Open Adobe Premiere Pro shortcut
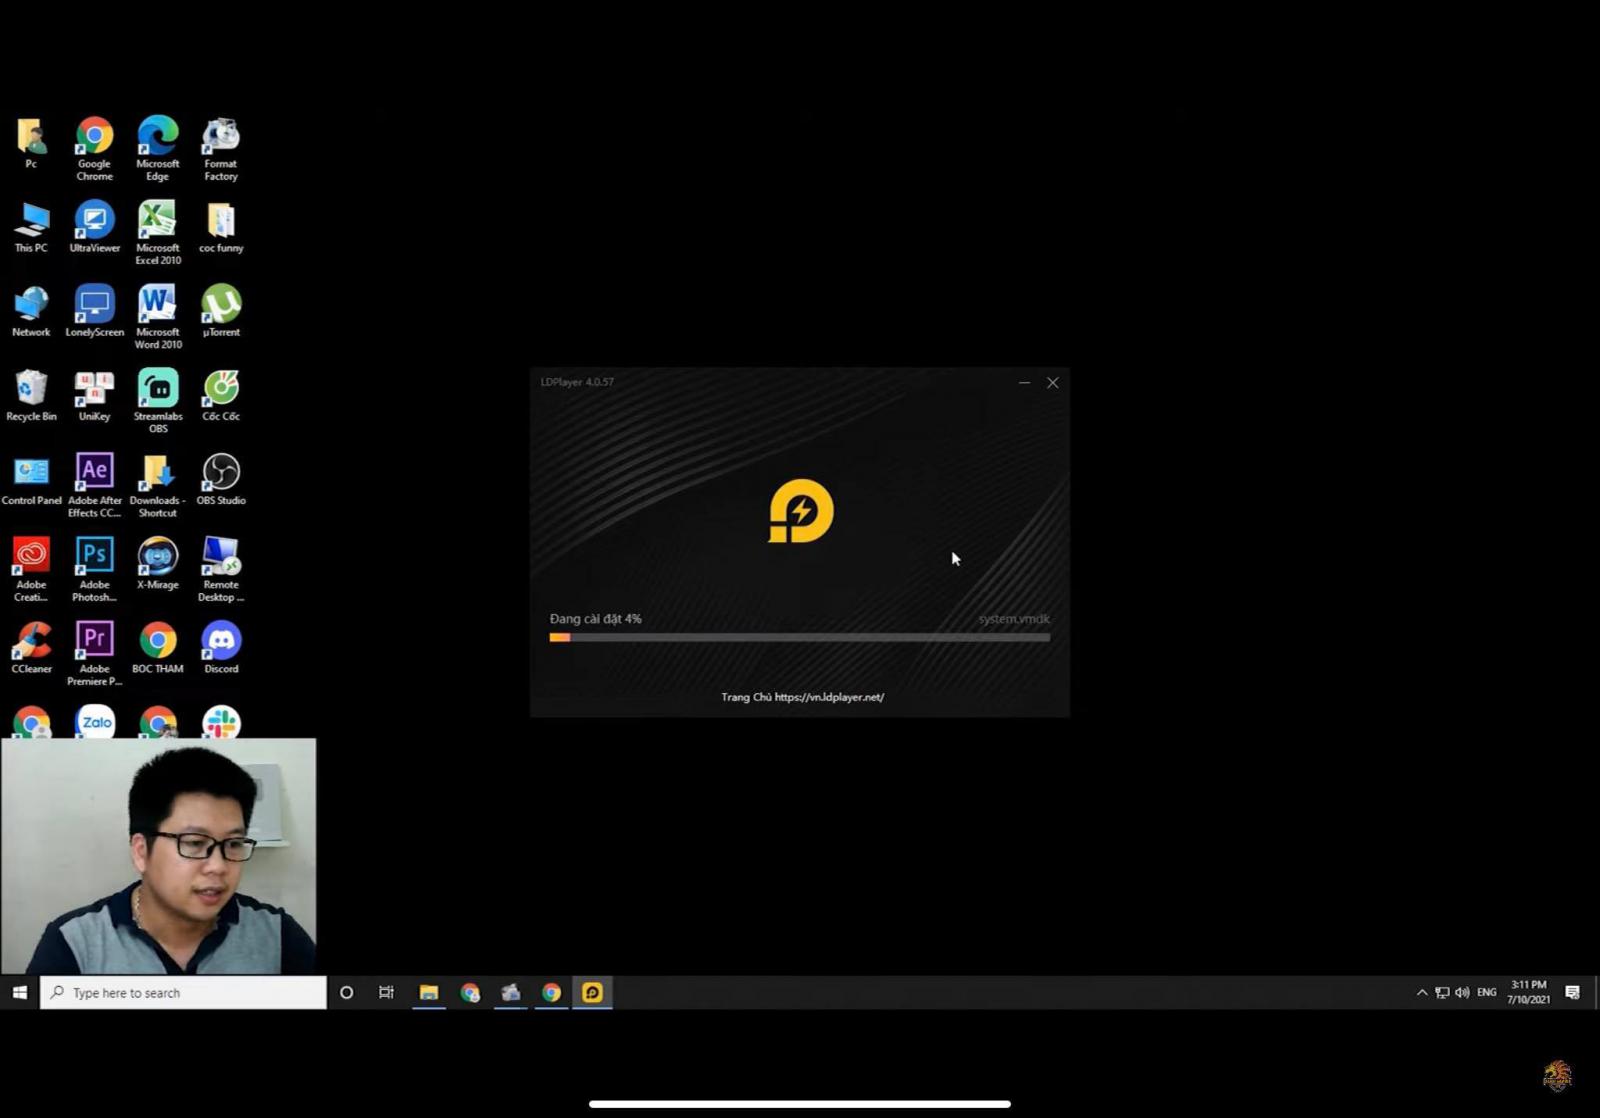Viewport: 1600px width, 1118px height. (x=94, y=653)
